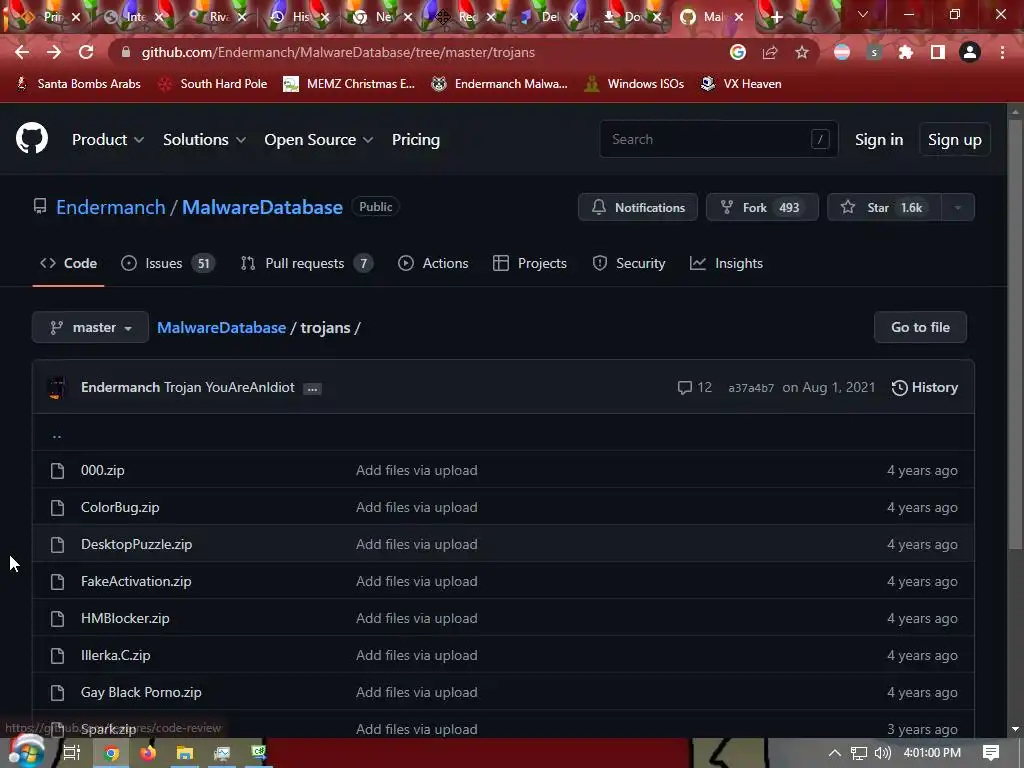The height and width of the screenshot is (768, 1024).
Task: Go to parent directory via '..' row
Action: tap(57, 434)
